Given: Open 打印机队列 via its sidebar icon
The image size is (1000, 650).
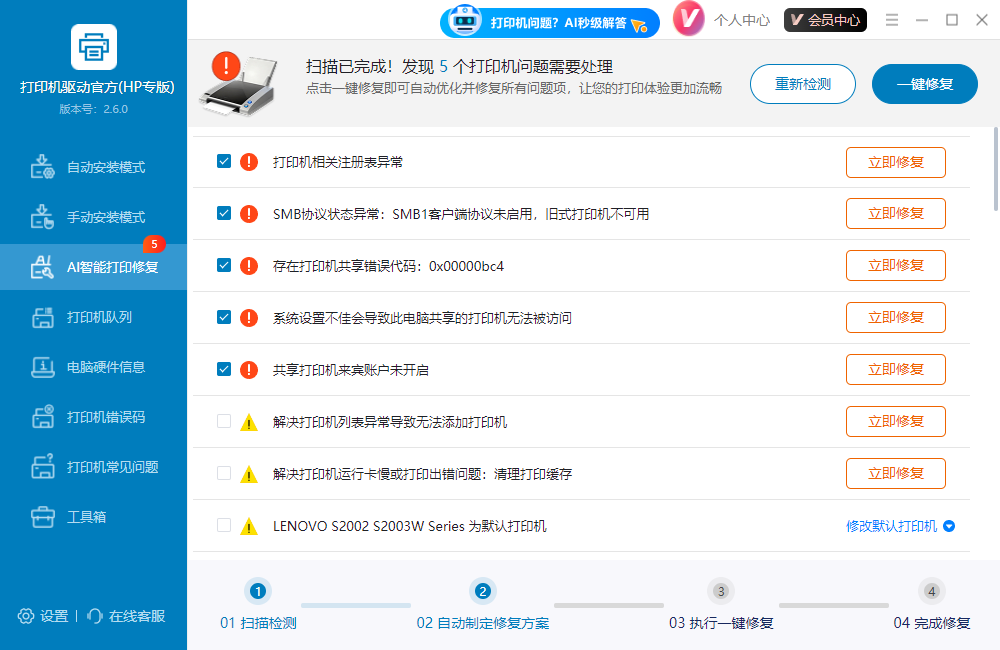Looking at the screenshot, I should (42, 317).
